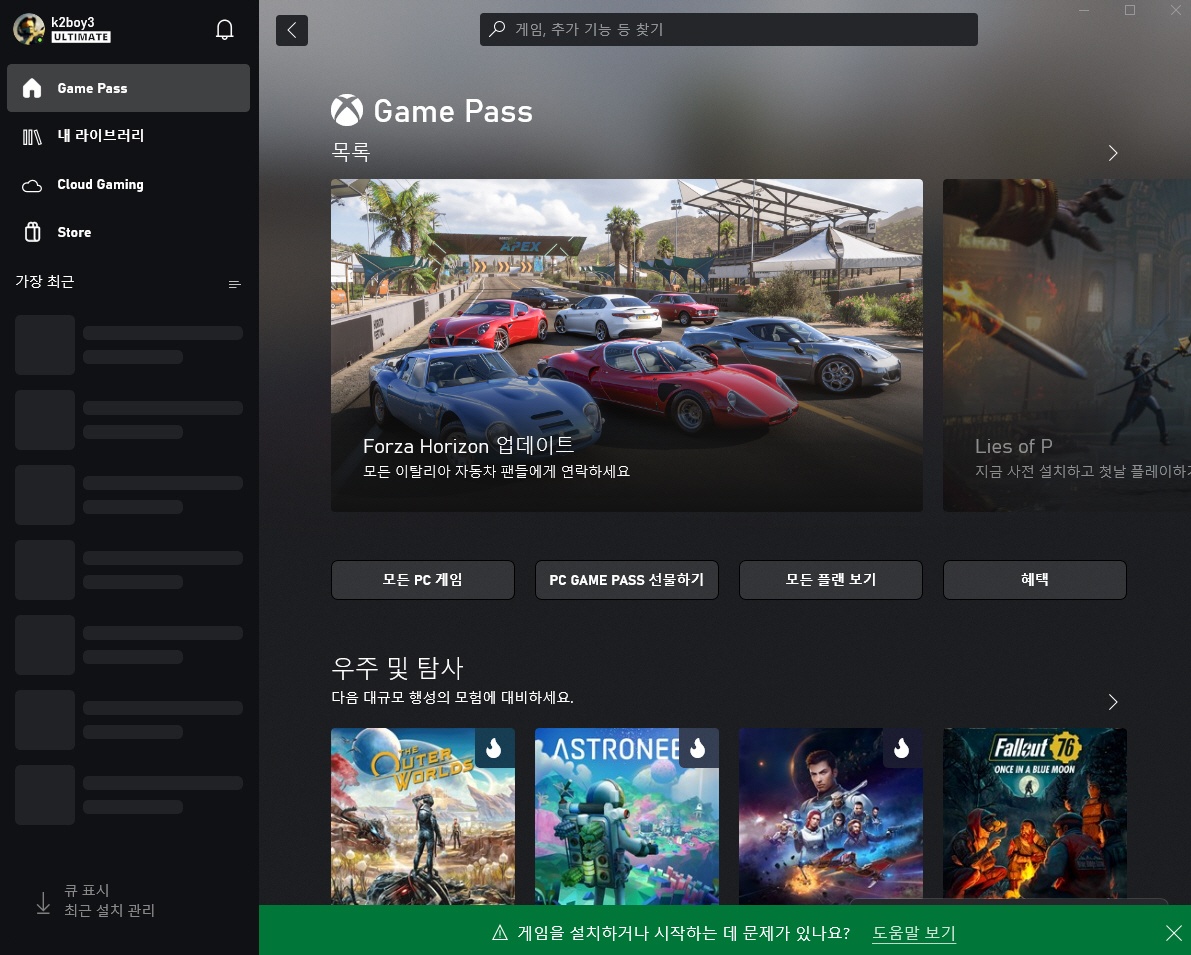This screenshot has width=1191, height=955.
Task: Click the 목록 section heading
Action: point(351,152)
